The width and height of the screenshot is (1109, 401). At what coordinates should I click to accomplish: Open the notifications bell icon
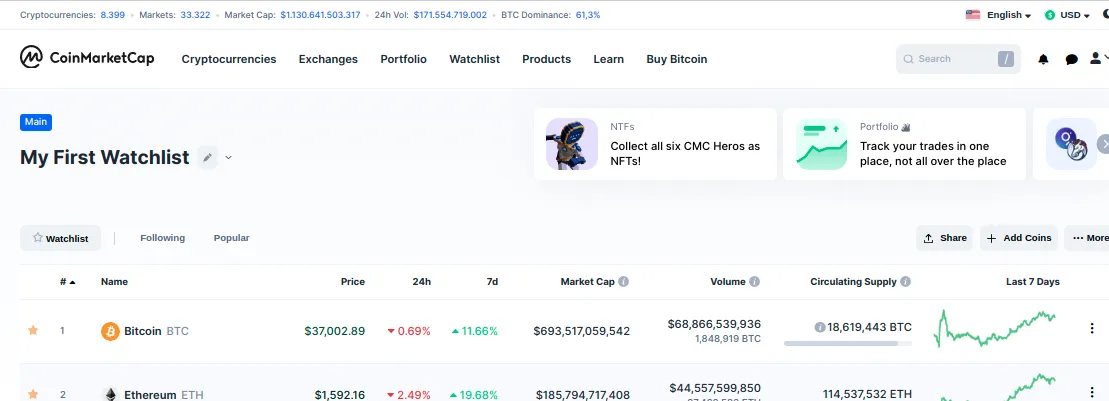pyautogui.click(x=1043, y=59)
